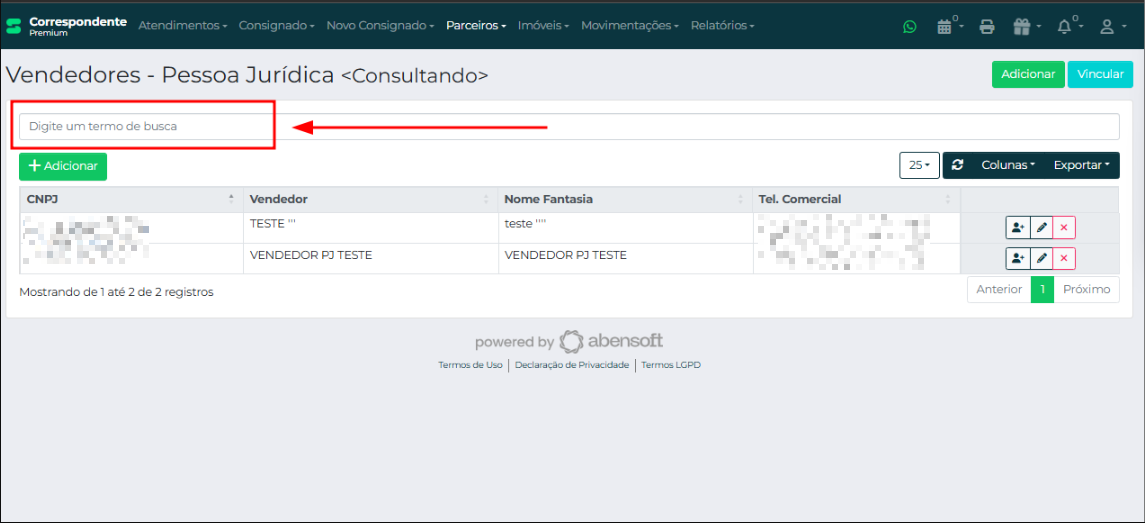The width and height of the screenshot is (1145, 523).
Task: Delete the TESTE ''' row with red X
Action: [x=1063, y=228]
